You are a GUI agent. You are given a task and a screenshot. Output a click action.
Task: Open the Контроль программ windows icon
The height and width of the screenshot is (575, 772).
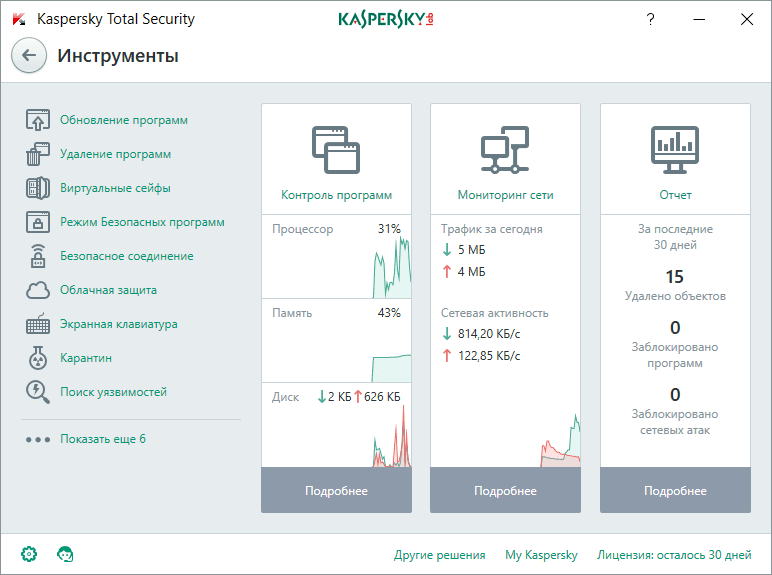(x=336, y=150)
